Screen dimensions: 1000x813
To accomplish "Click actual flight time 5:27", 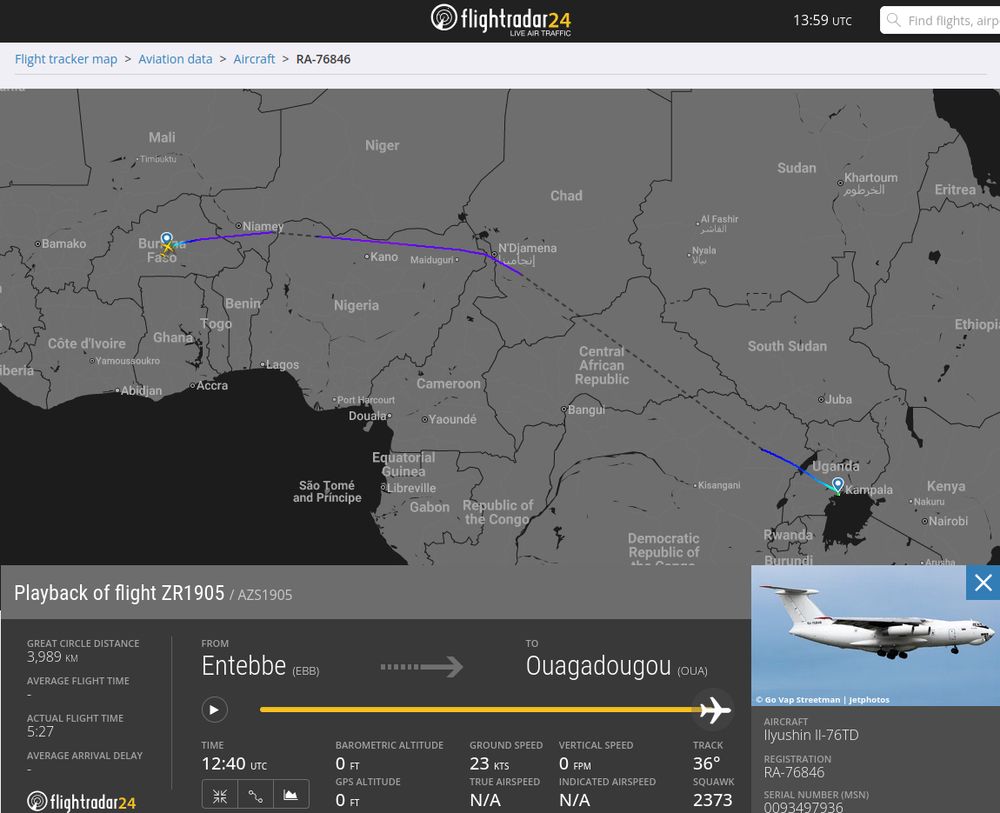I will tap(40, 732).
